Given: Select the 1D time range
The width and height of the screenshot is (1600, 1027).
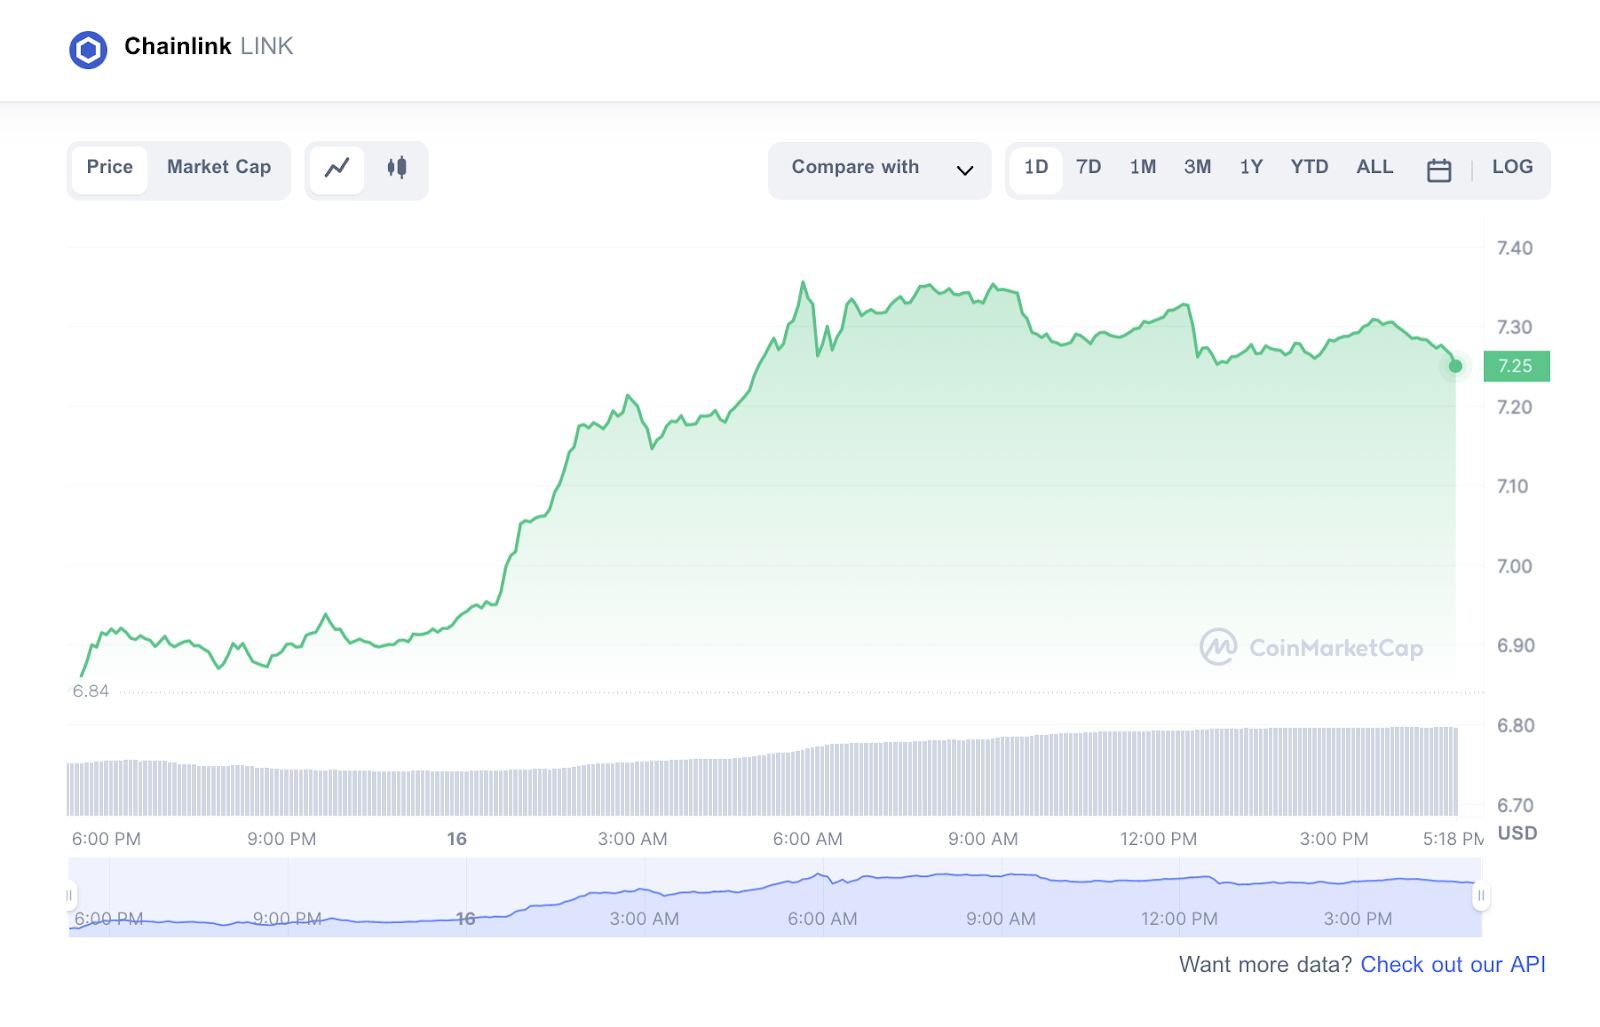Looking at the screenshot, I should click(1036, 168).
